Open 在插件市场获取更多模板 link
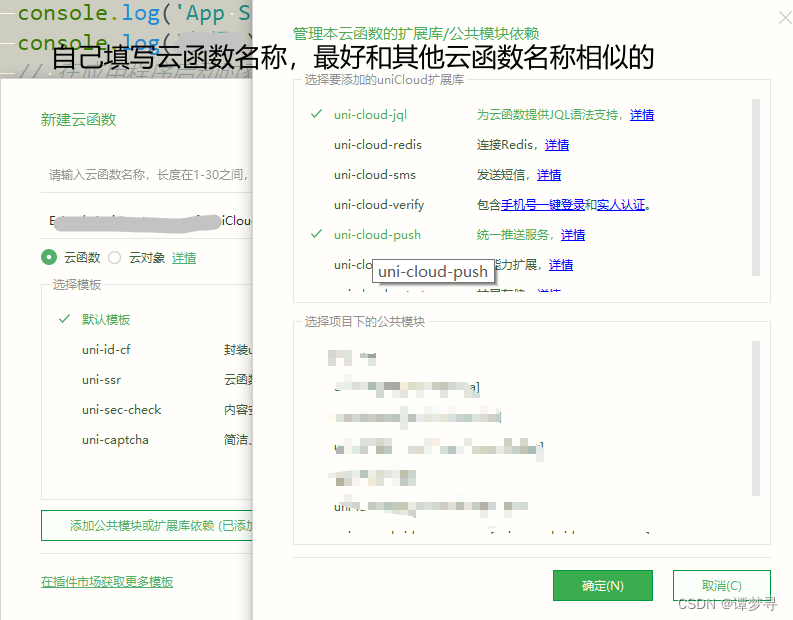 (x=107, y=582)
